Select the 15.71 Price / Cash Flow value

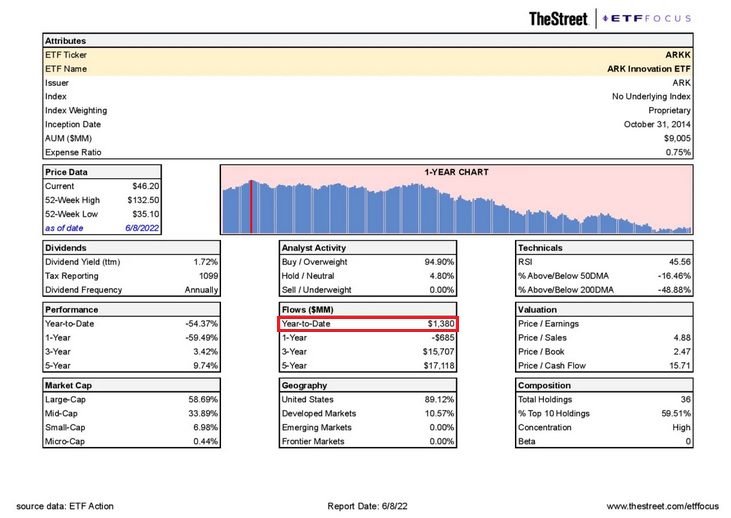coord(680,366)
